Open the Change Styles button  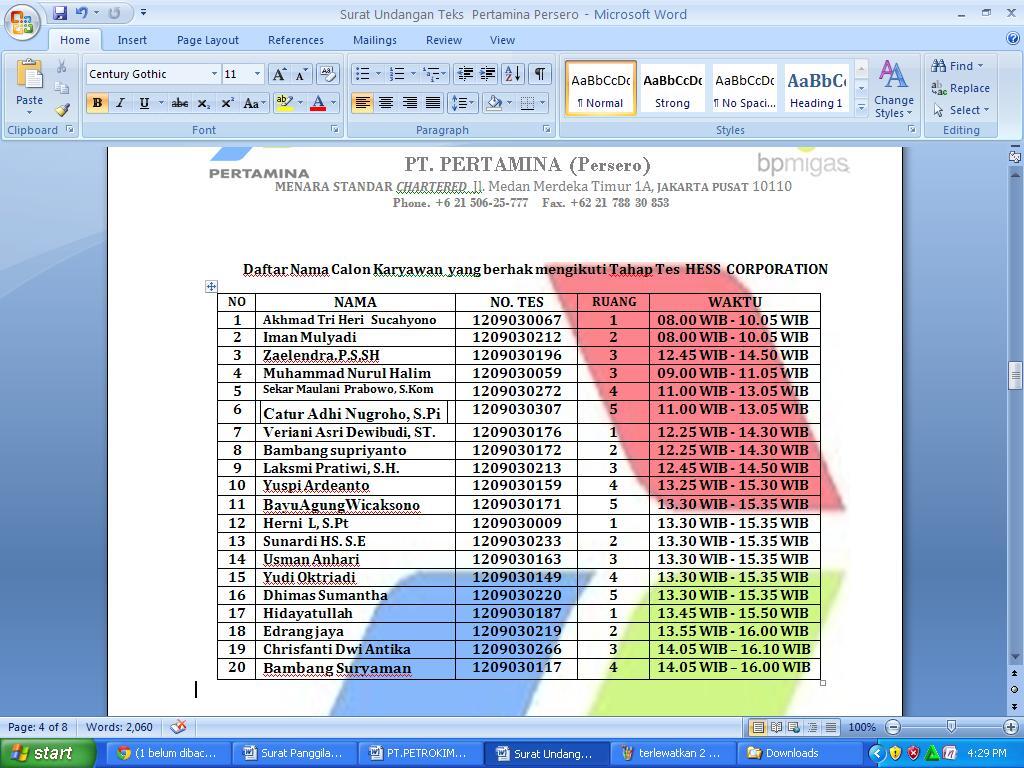(x=893, y=89)
